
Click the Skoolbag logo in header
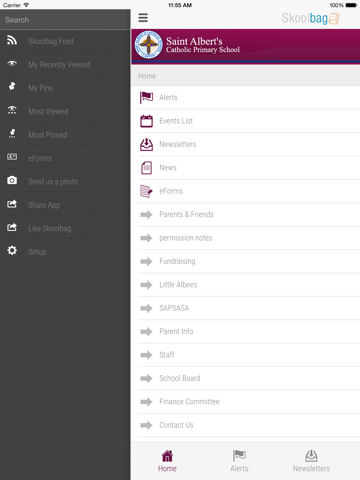pyautogui.click(x=310, y=18)
